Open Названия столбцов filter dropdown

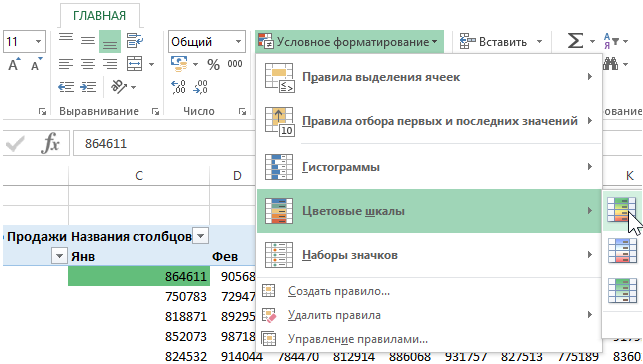[x=201, y=236]
